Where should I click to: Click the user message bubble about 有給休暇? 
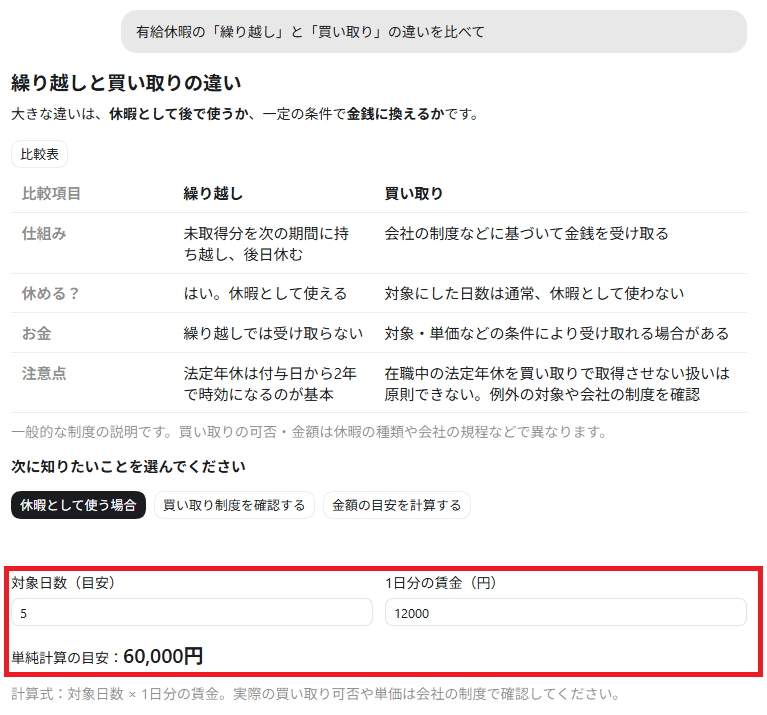pyautogui.click(x=433, y=32)
